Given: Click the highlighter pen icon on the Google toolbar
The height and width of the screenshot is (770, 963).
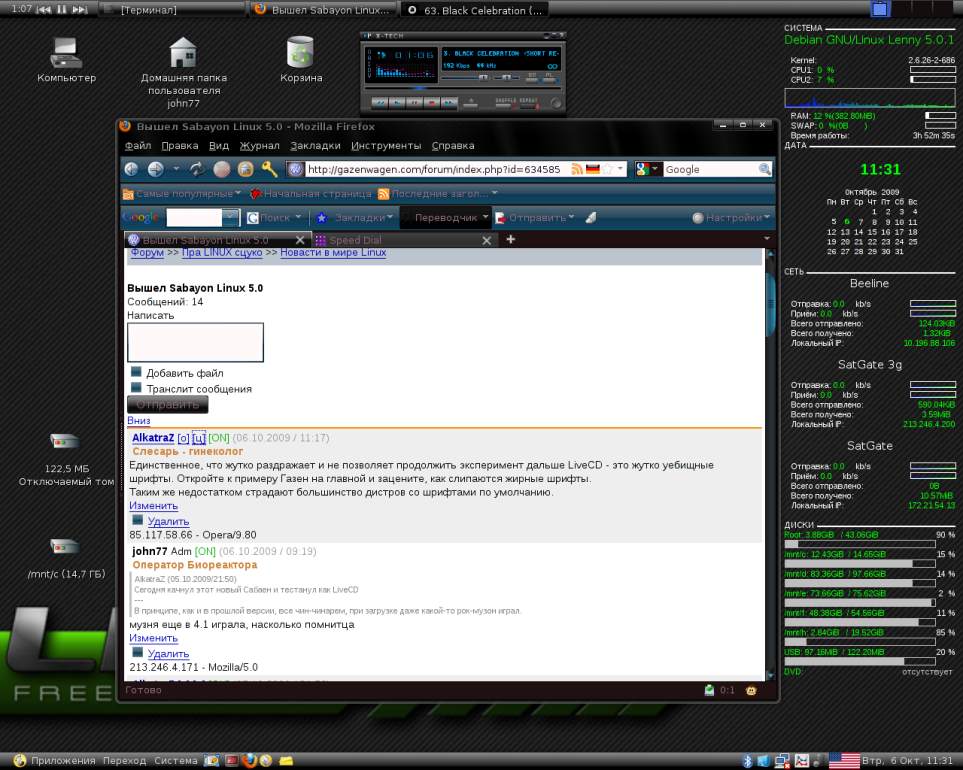Looking at the screenshot, I should 591,217.
